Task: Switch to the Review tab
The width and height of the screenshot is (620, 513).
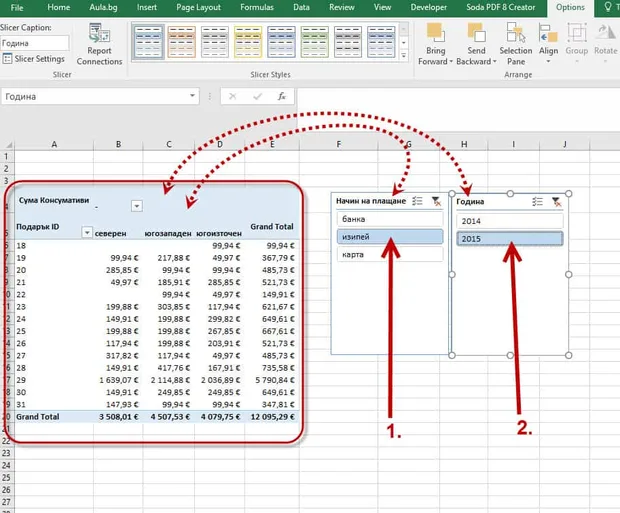Action: pos(342,8)
